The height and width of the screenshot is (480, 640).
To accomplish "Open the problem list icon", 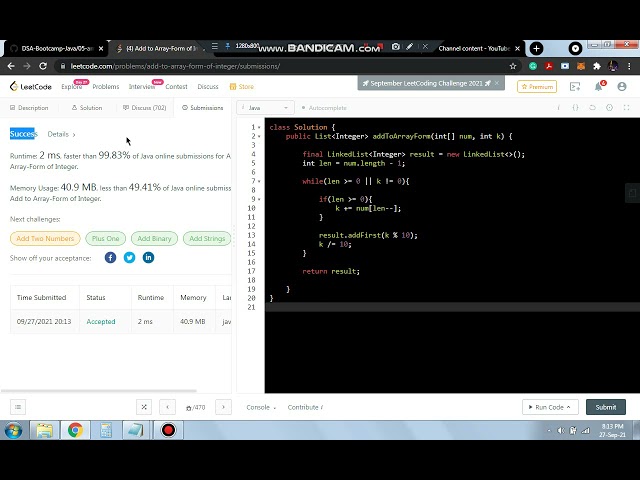I will coord(18,407).
